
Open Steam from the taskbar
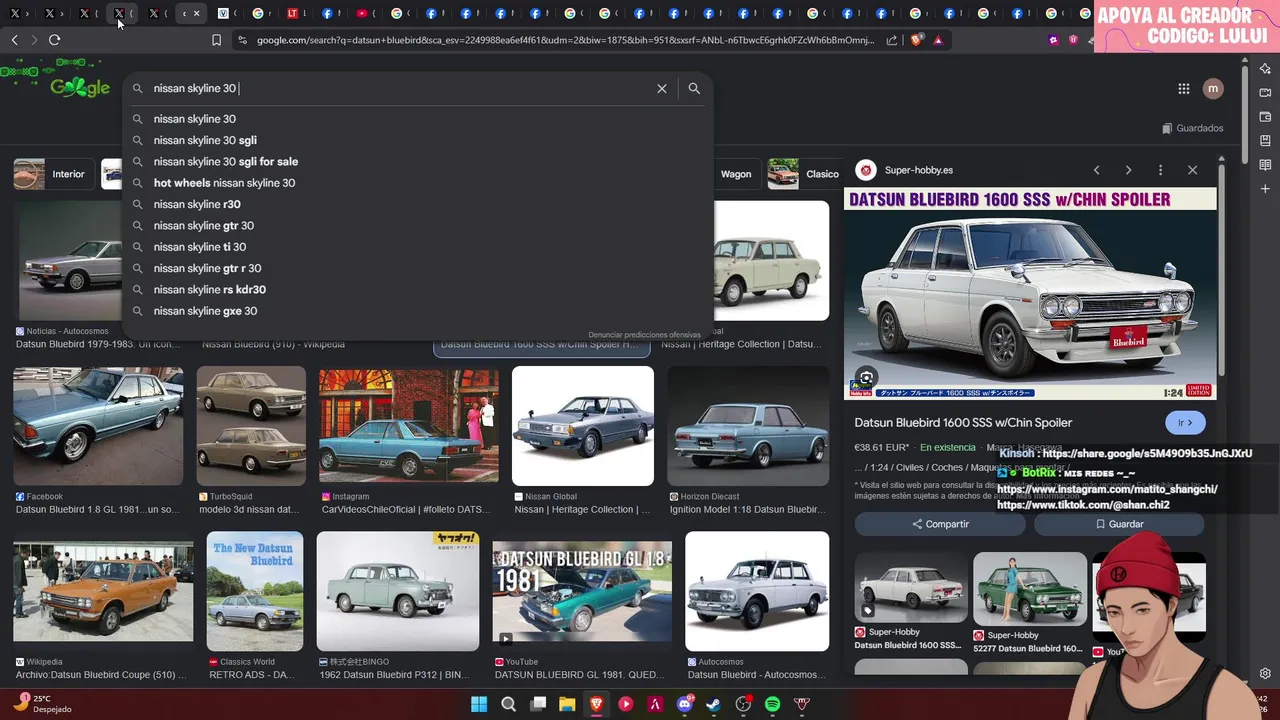[x=713, y=704]
